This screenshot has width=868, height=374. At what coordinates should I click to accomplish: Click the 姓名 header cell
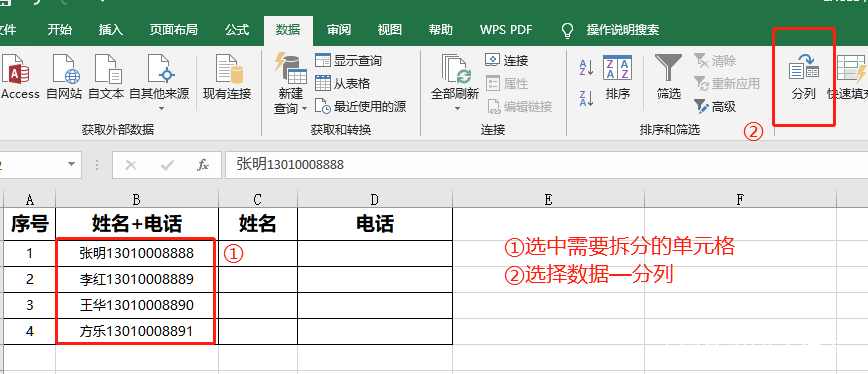tap(258, 224)
